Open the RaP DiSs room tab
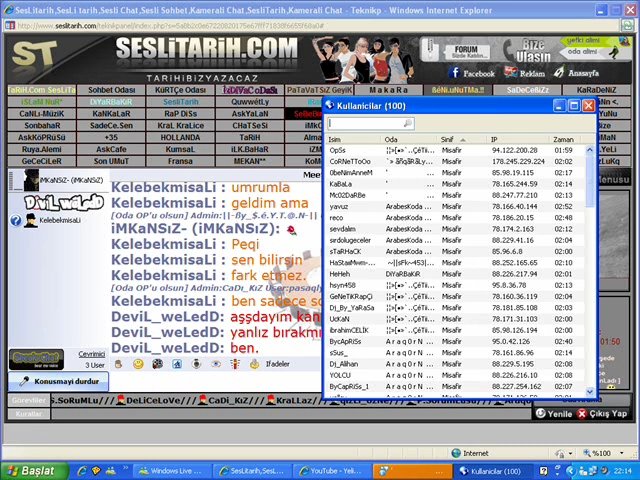The width and height of the screenshot is (640, 480). coord(180,113)
